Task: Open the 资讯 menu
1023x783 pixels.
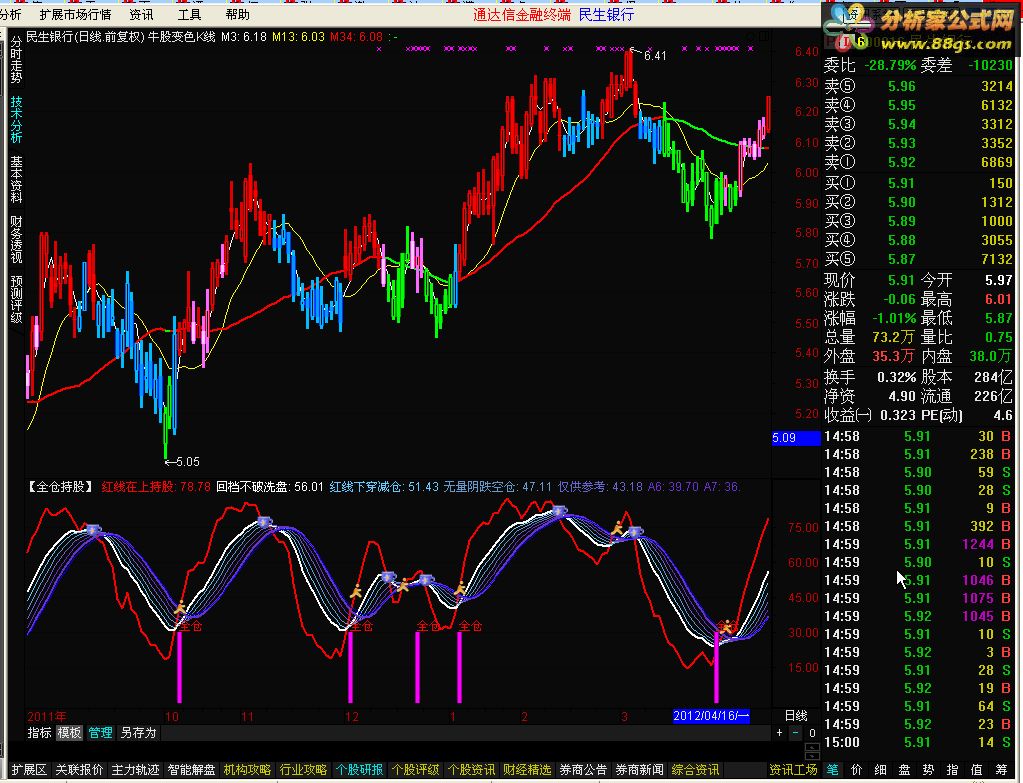Action: coord(141,14)
